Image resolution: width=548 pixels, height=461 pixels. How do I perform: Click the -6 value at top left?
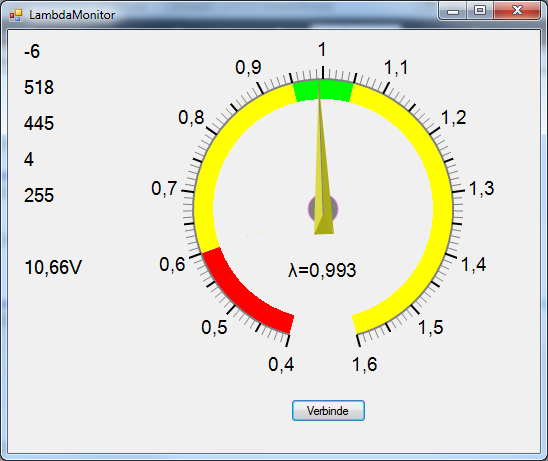click(x=32, y=51)
